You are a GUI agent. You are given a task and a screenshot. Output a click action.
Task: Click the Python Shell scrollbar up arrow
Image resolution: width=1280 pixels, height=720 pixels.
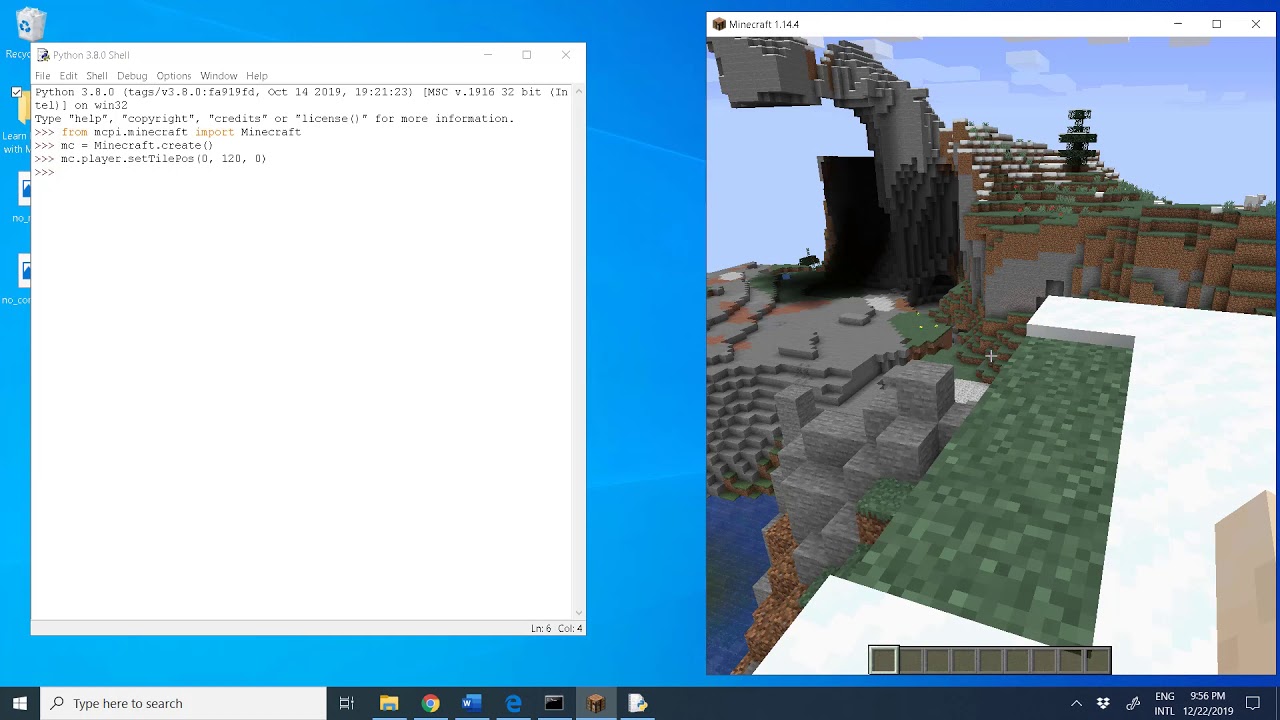click(578, 93)
